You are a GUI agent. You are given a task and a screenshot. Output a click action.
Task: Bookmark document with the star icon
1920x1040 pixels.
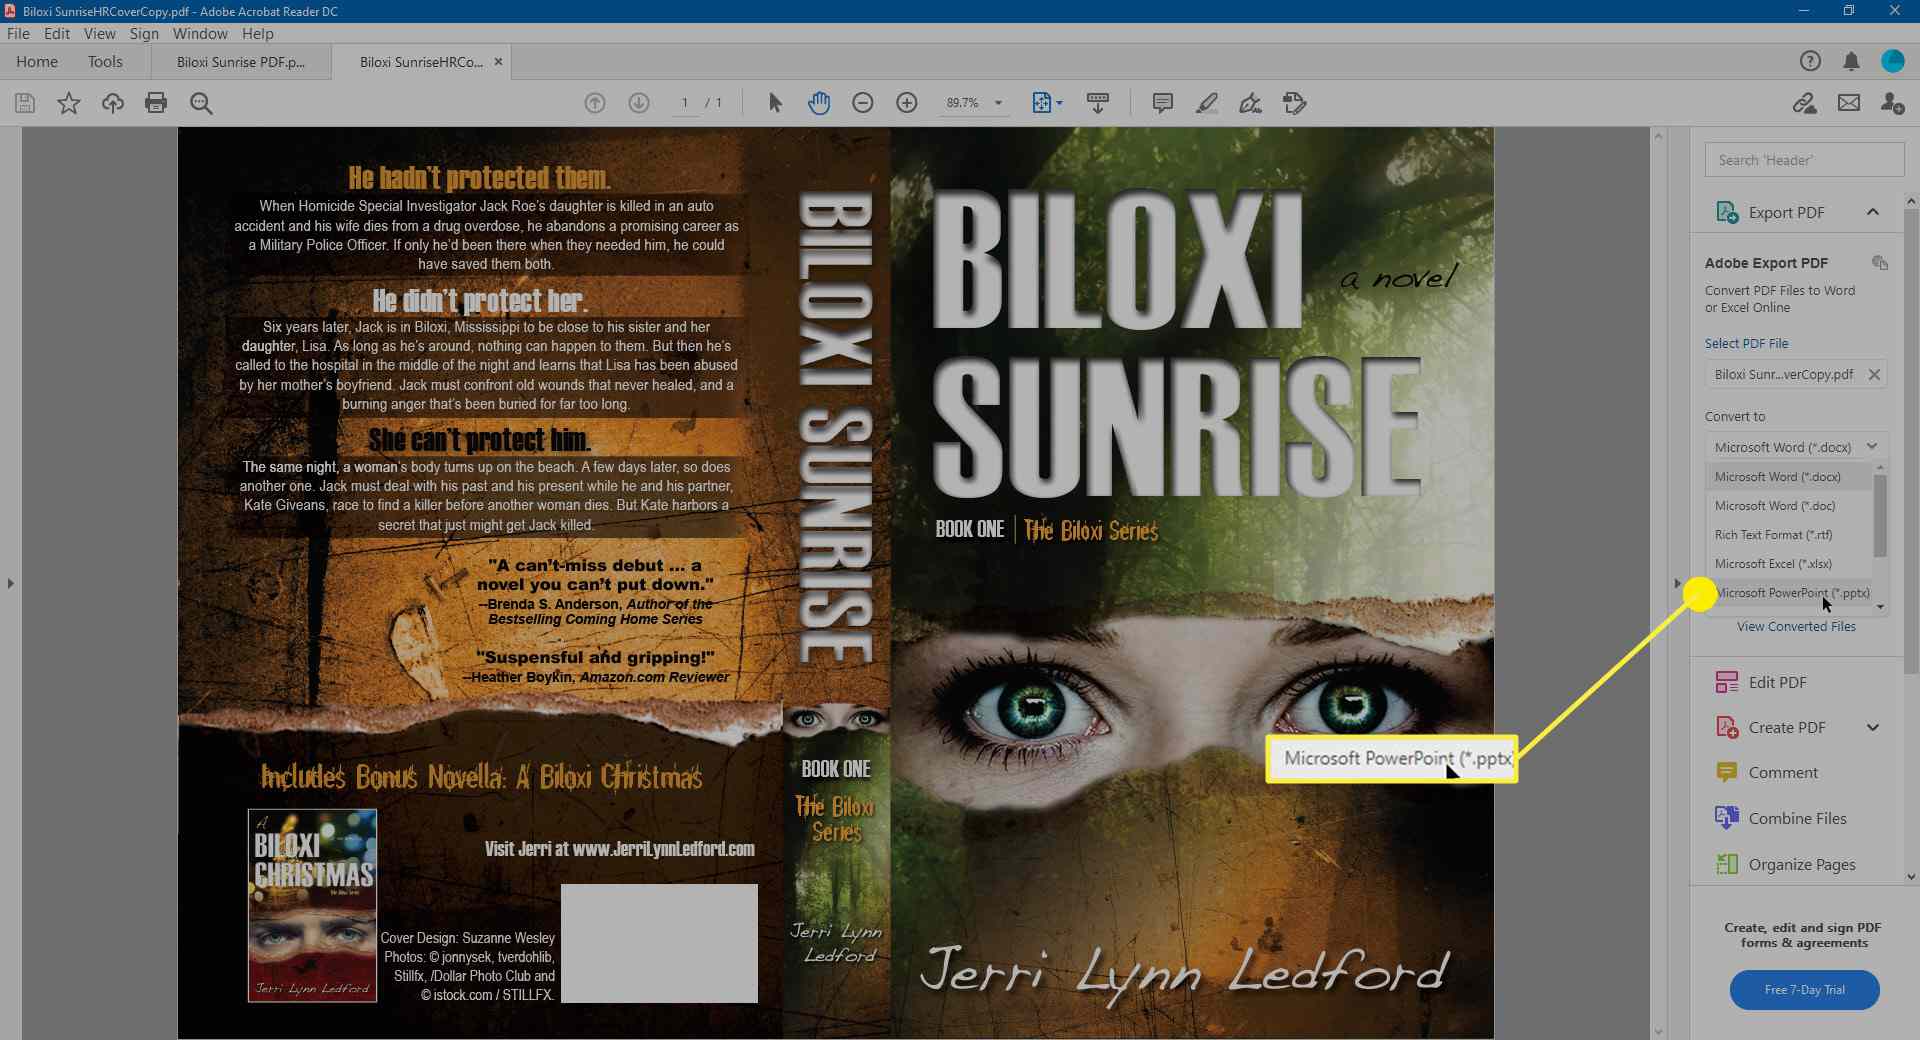click(69, 103)
